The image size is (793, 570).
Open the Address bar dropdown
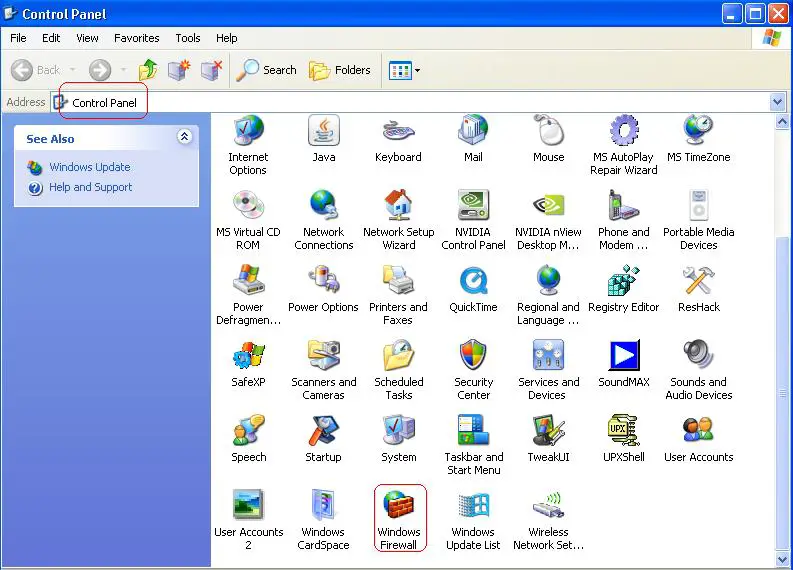coord(778,102)
